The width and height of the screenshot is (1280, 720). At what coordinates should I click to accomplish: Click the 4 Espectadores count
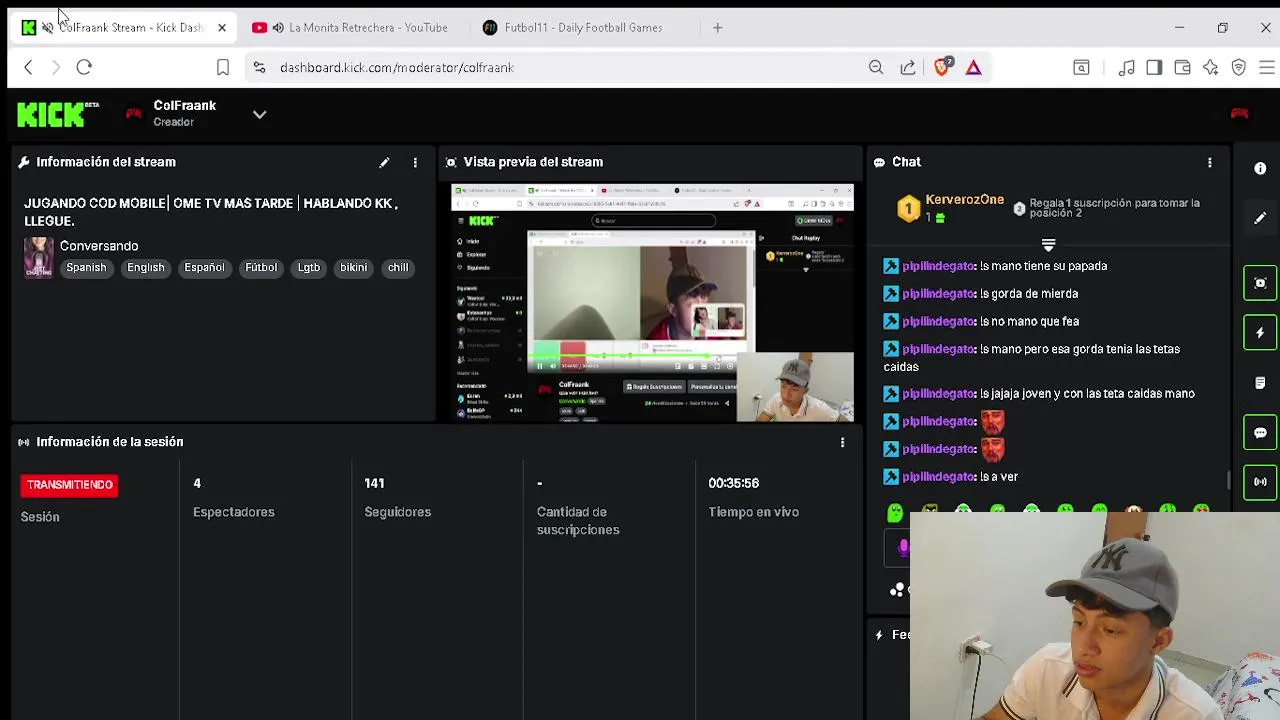pyautogui.click(x=197, y=483)
